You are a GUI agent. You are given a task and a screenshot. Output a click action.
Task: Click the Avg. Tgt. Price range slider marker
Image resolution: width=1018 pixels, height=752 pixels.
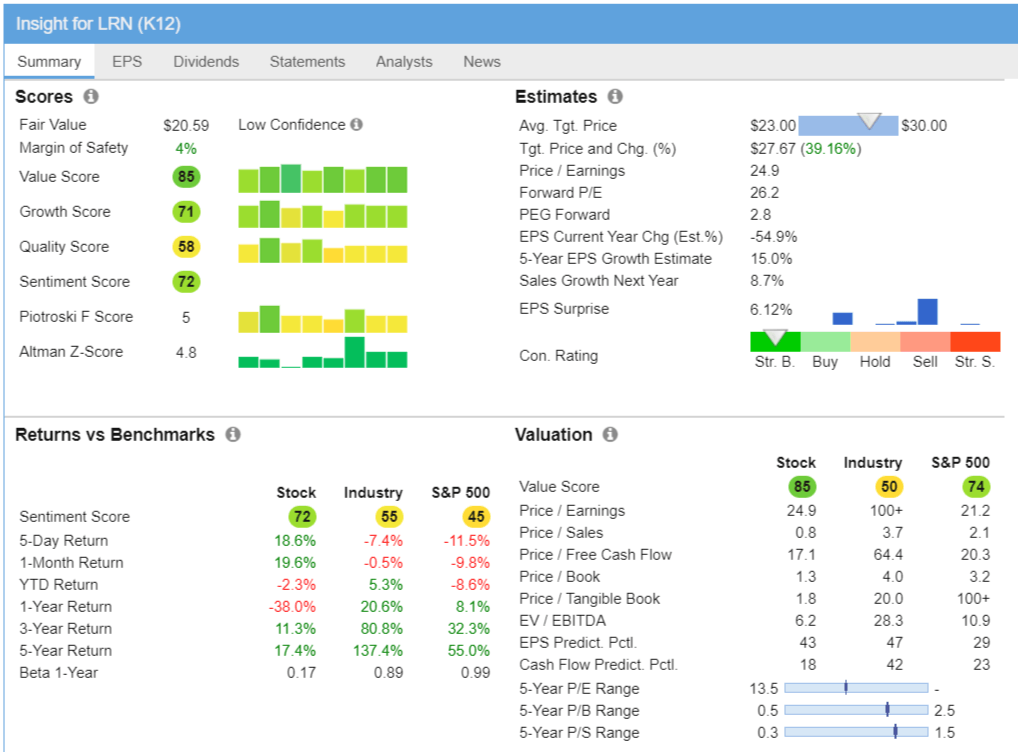[x=869, y=121]
